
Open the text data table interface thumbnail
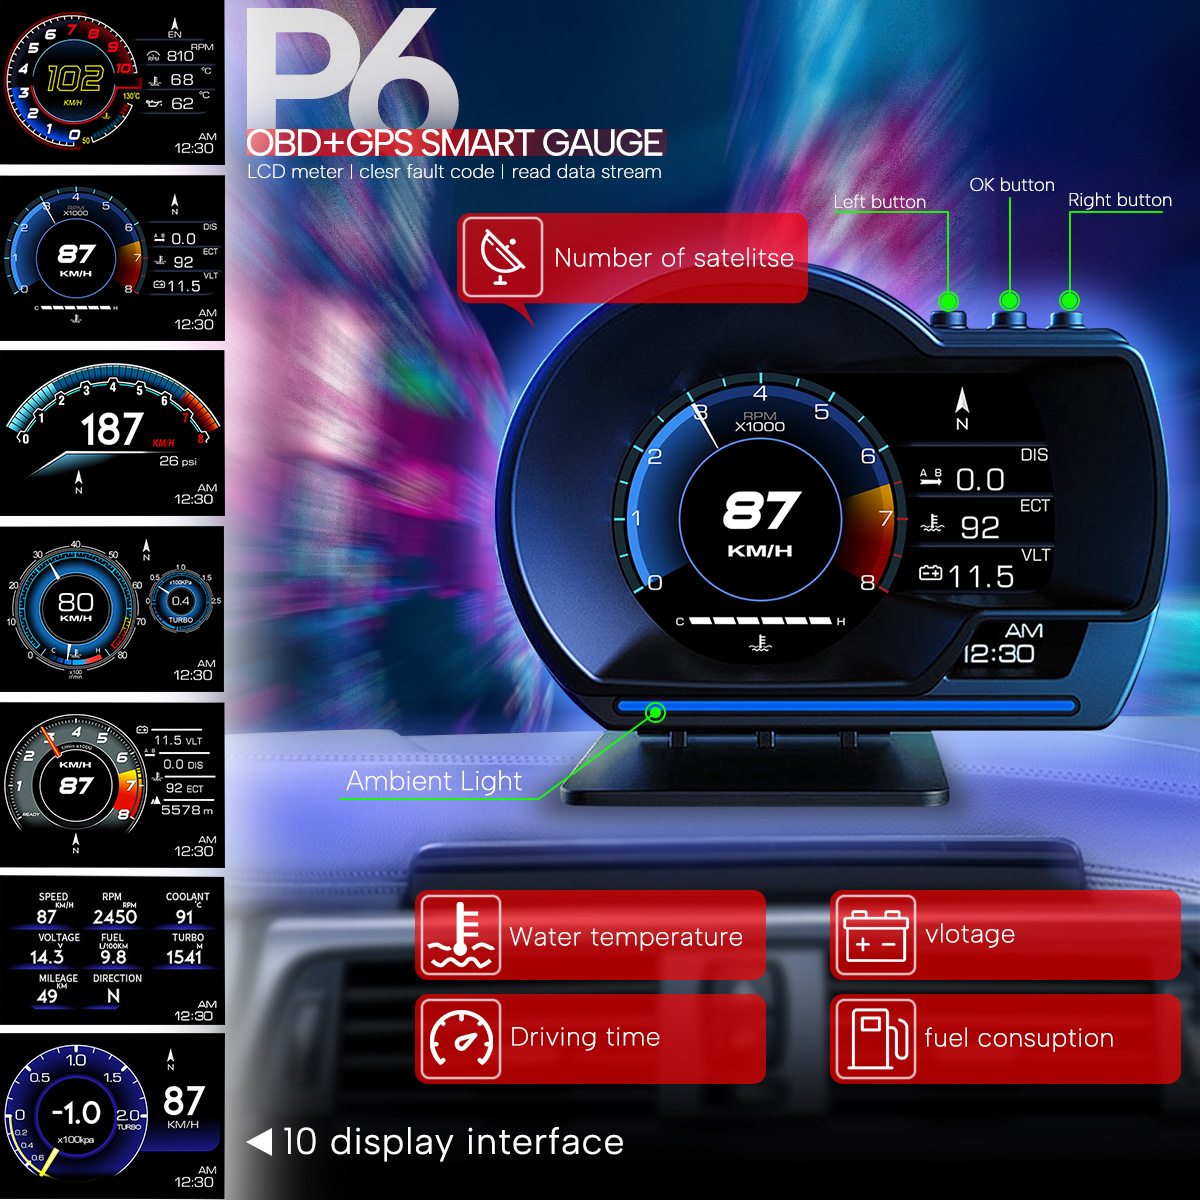tap(112, 950)
